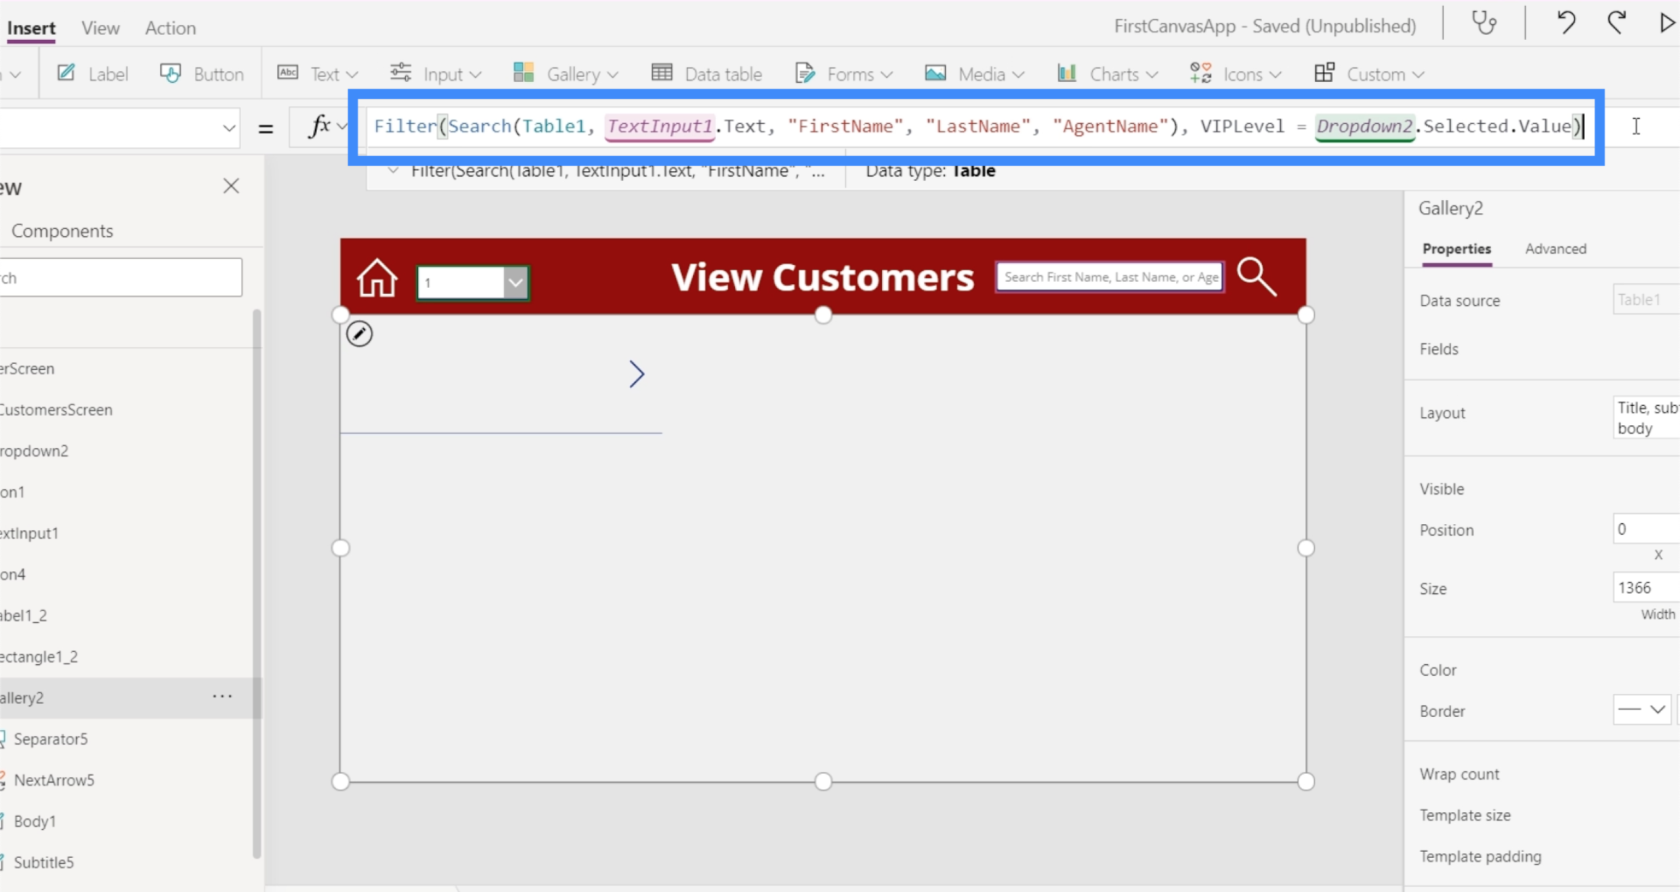Viewport: 1680px width, 892px height.
Task: Open the Media dropdown menu
Action: 975,74
